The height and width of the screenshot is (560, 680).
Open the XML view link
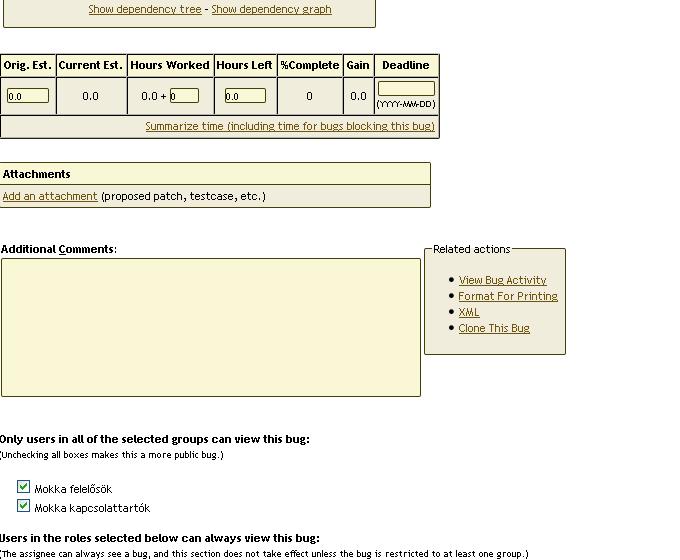click(x=469, y=312)
